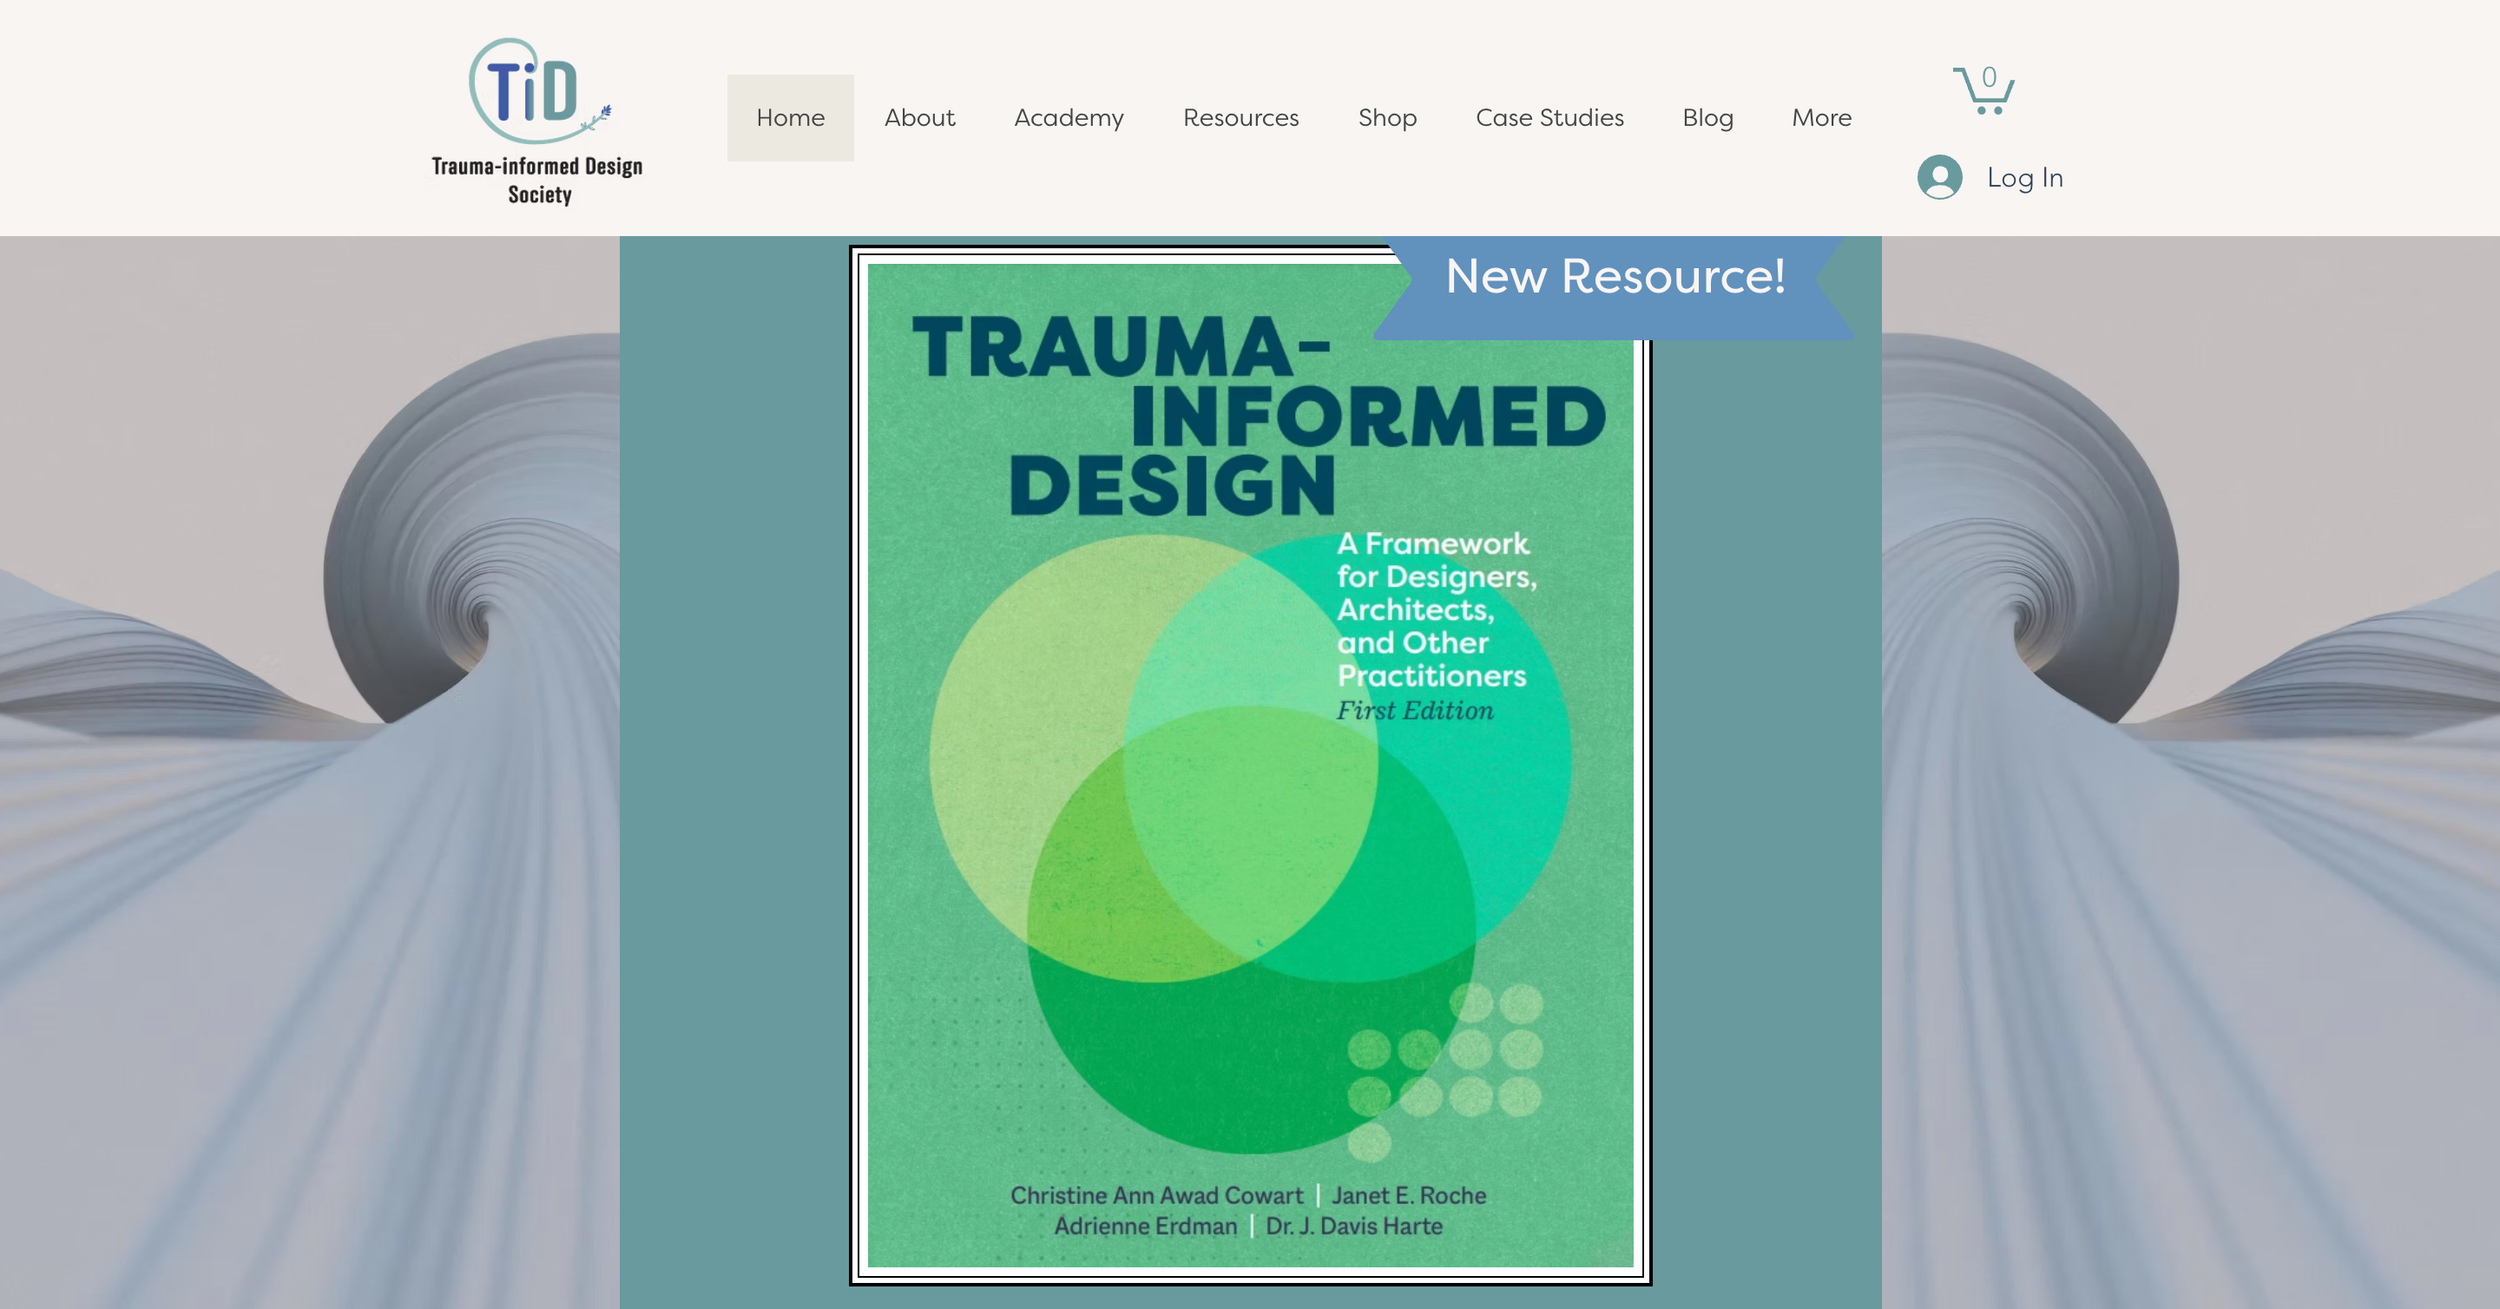The image size is (2500, 1309).
Task: Open the Resources menu item
Action: (1240, 117)
